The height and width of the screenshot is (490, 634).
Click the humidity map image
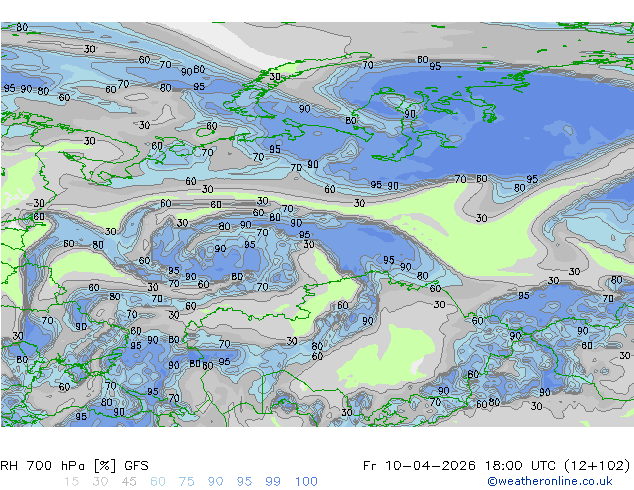point(317,224)
